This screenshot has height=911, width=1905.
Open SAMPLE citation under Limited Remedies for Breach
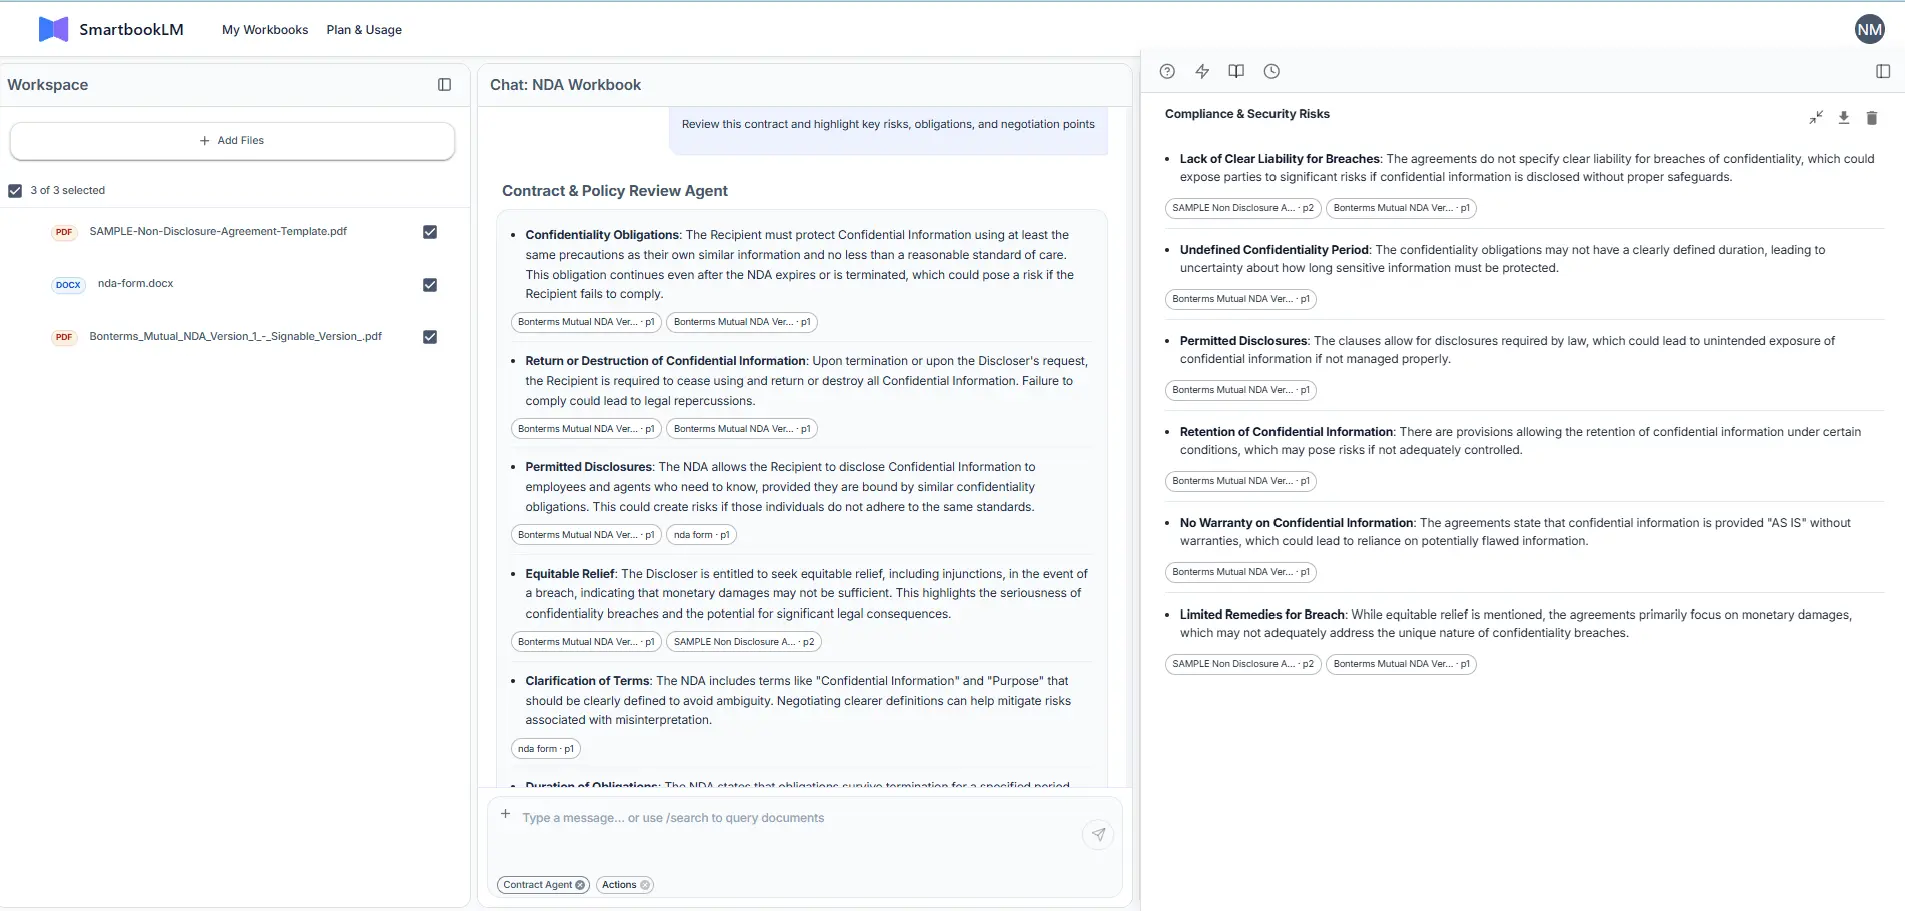[1243, 664]
